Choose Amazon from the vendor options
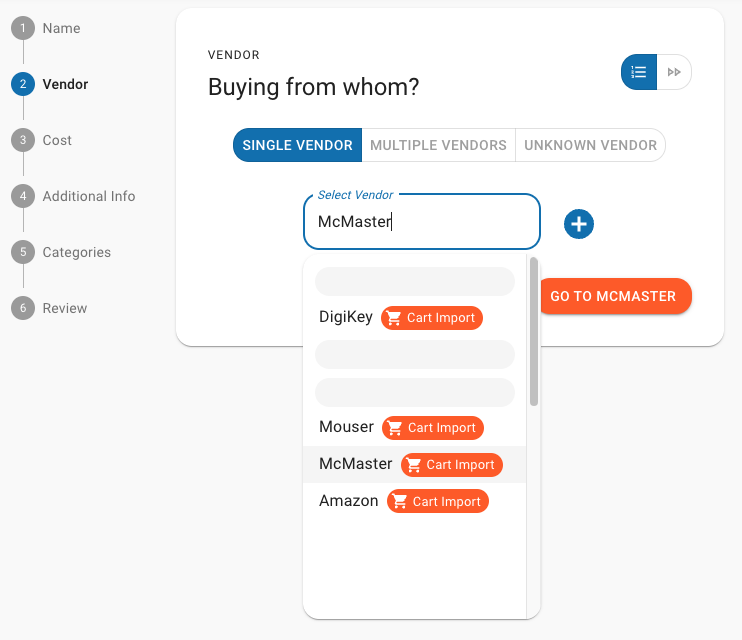The image size is (742, 640). pos(348,502)
